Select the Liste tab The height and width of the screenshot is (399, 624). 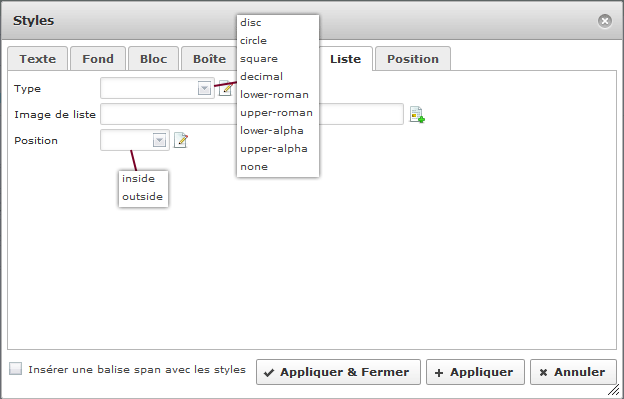(x=345, y=59)
